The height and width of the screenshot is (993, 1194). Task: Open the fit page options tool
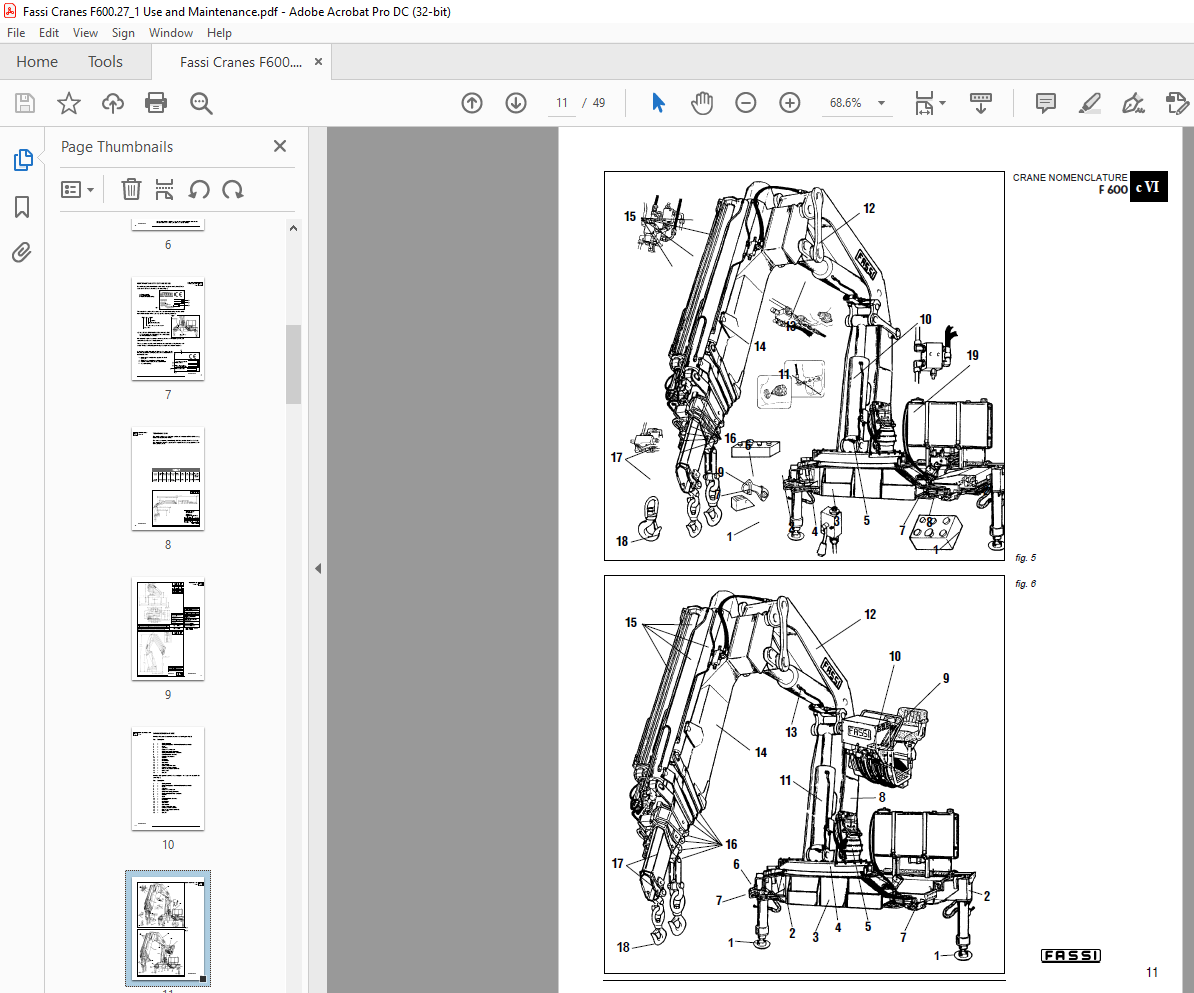pos(924,103)
